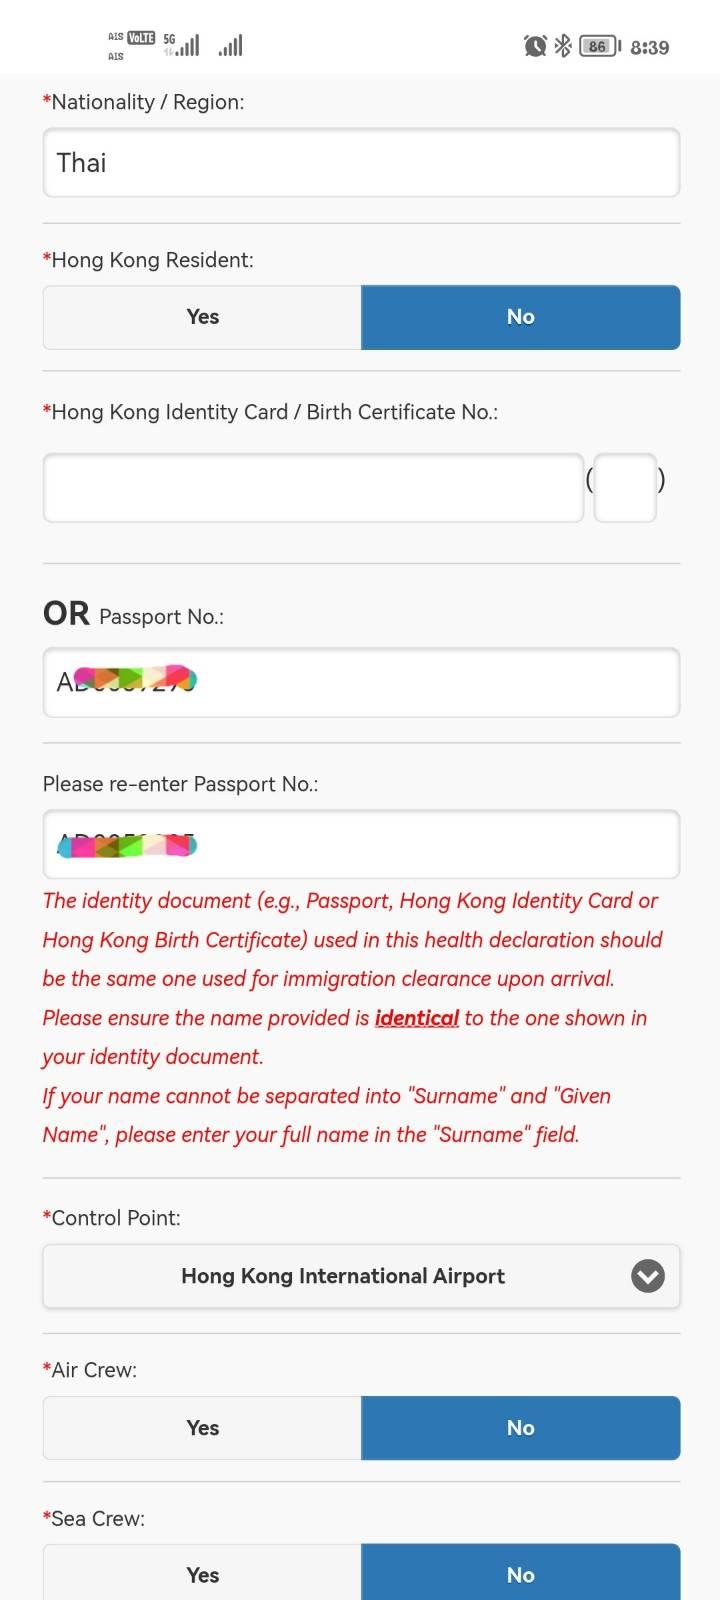
Task: Tap the alarm clock status icon
Action: (x=535, y=46)
